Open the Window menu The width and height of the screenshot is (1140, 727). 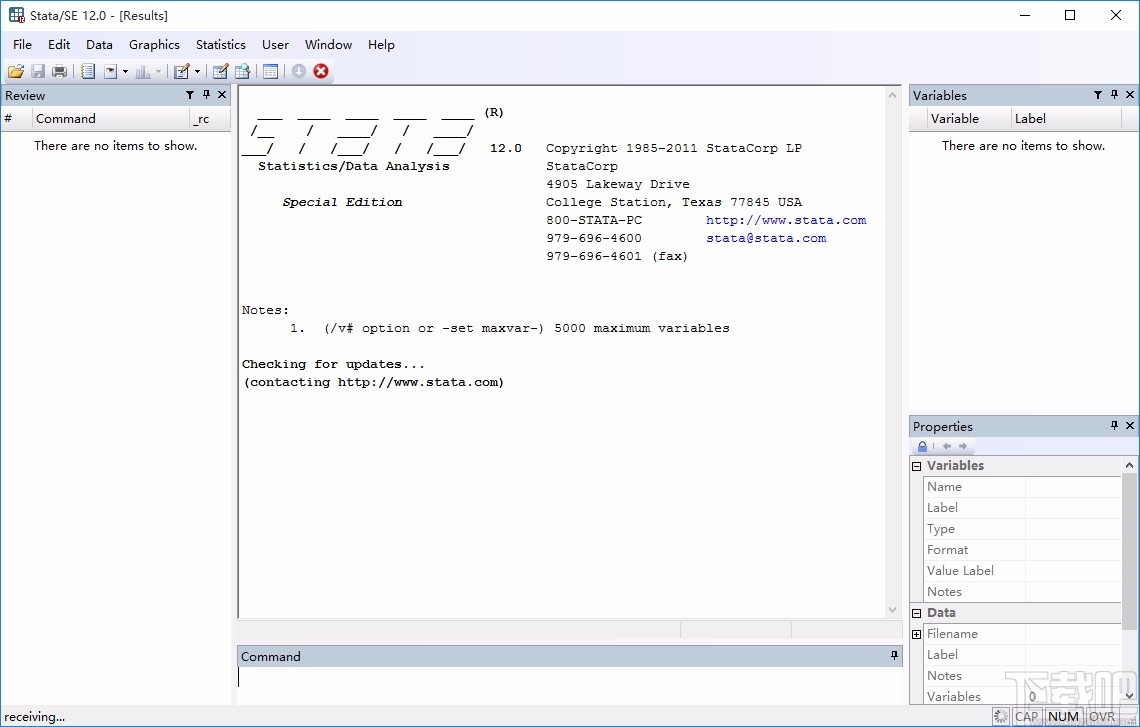pyautogui.click(x=328, y=44)
